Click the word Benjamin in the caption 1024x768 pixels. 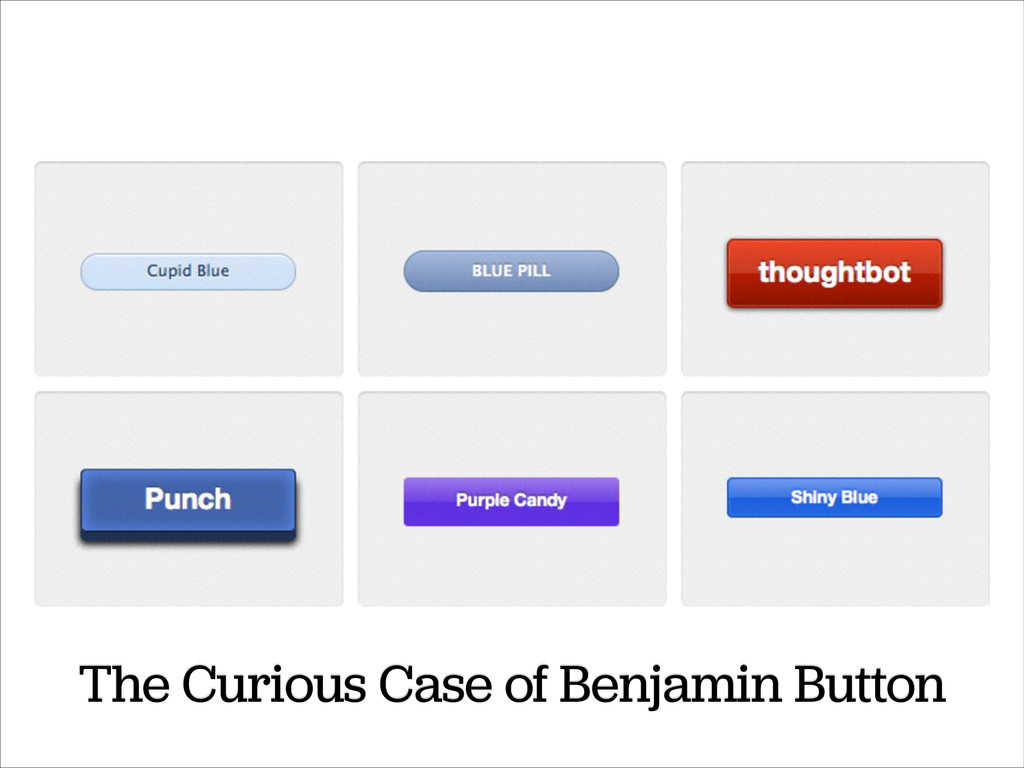click(670, 686)
